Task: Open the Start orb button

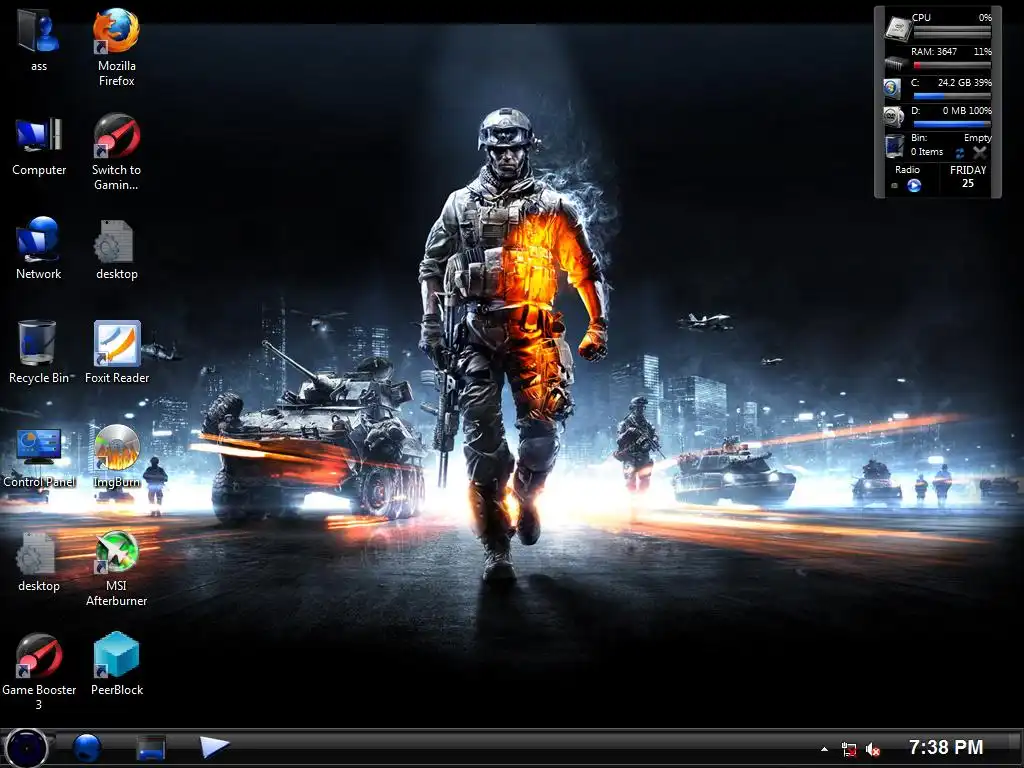Action: [x=26, y=747]
